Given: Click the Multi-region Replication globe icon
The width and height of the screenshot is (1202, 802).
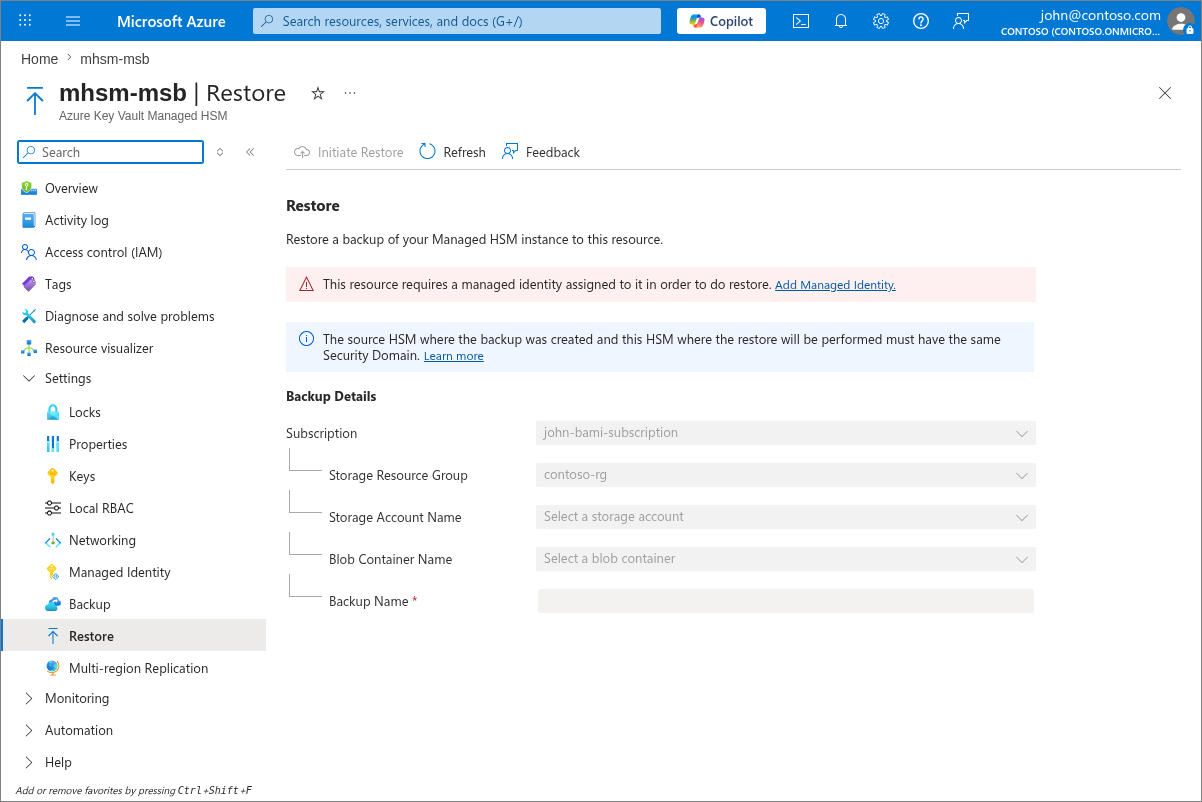Looking at the screenshot, I should 53,668.
